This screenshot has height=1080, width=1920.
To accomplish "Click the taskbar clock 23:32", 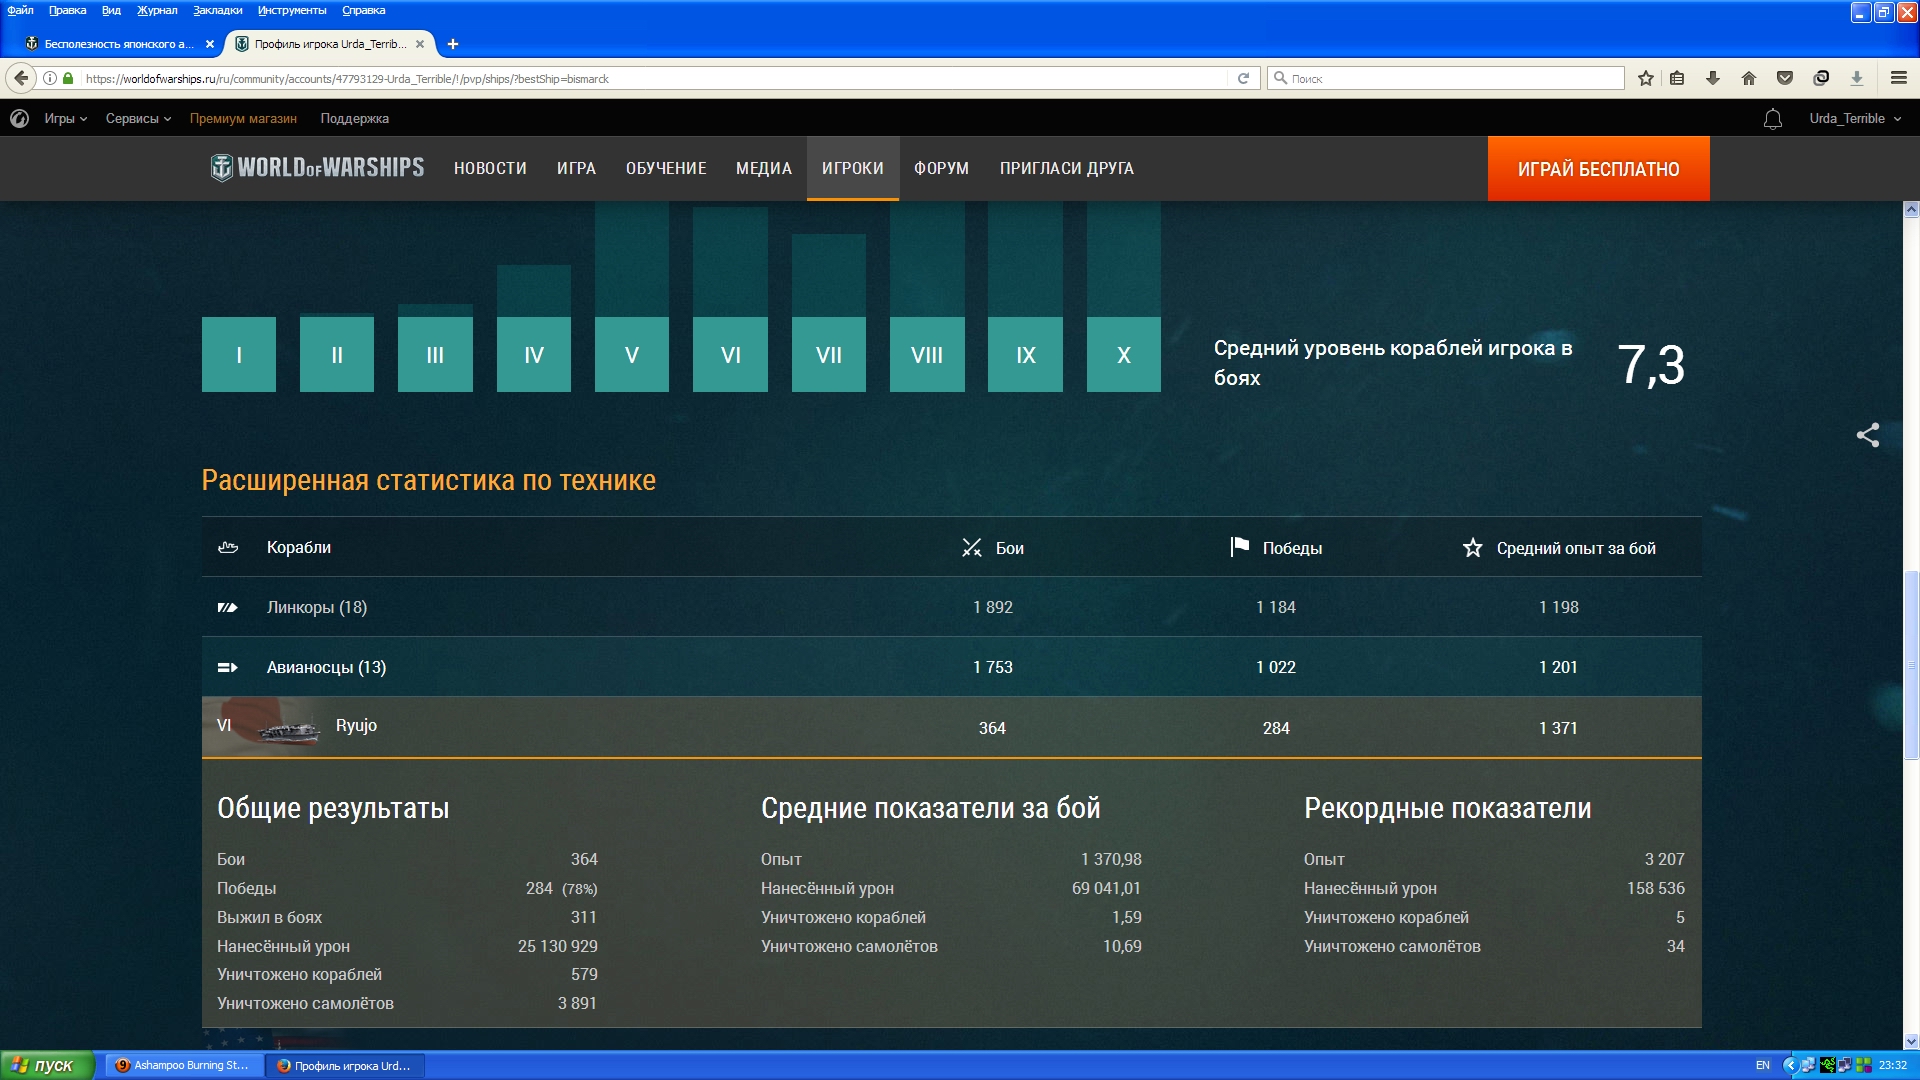I will [1893, 1065].
